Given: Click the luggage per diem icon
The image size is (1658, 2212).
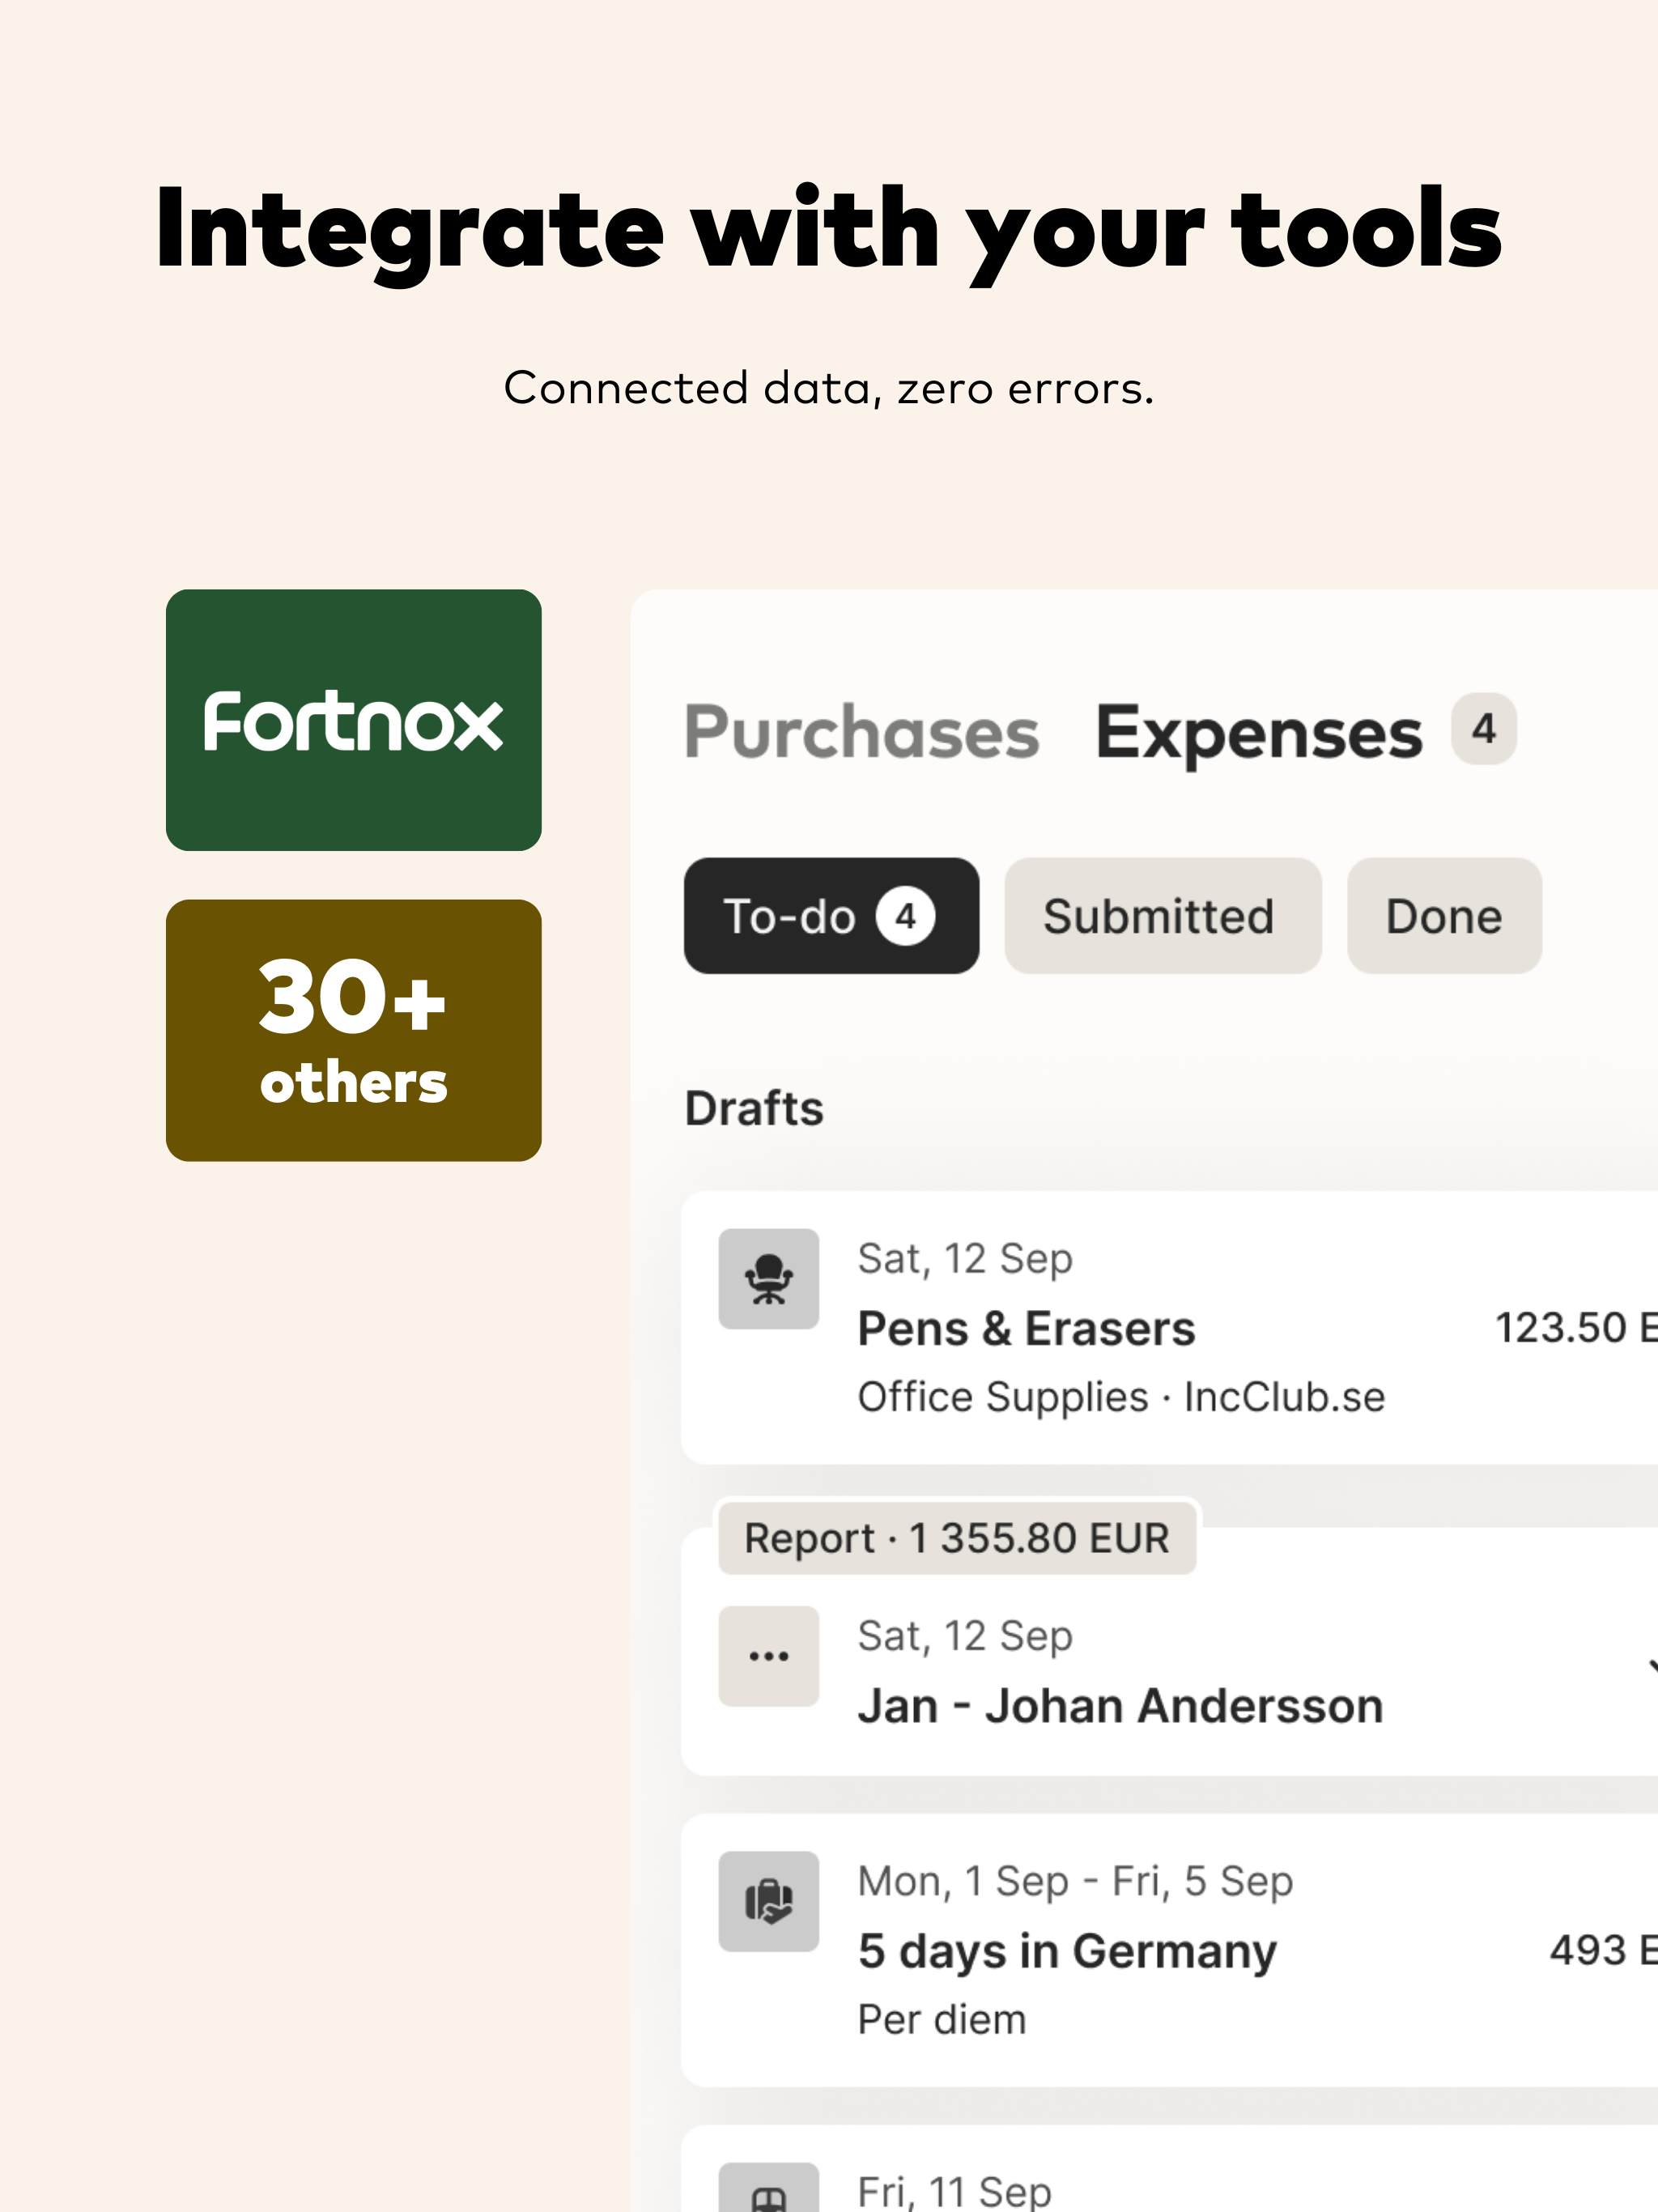Looking at the screenshot, I should coord(768,1901).
